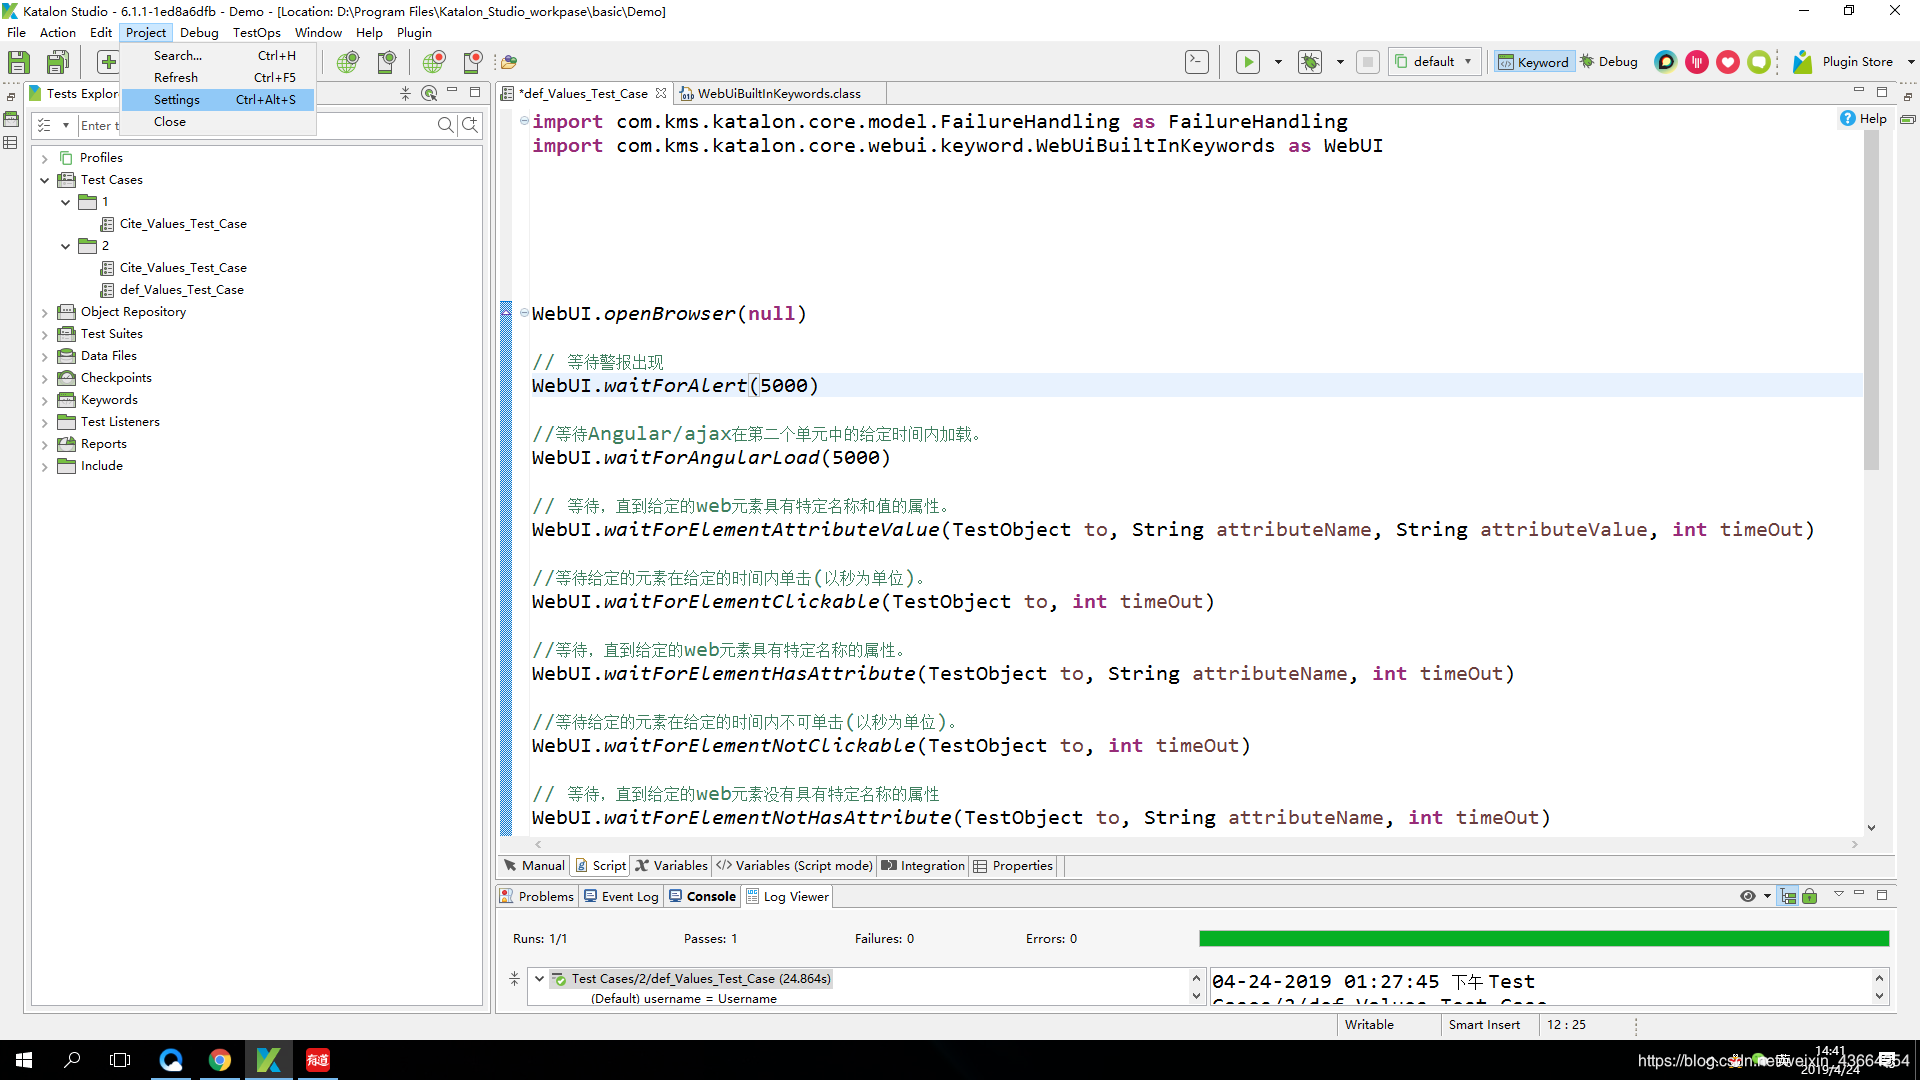
Task: Click the red bars circle icon
Action: (1696, 62)
